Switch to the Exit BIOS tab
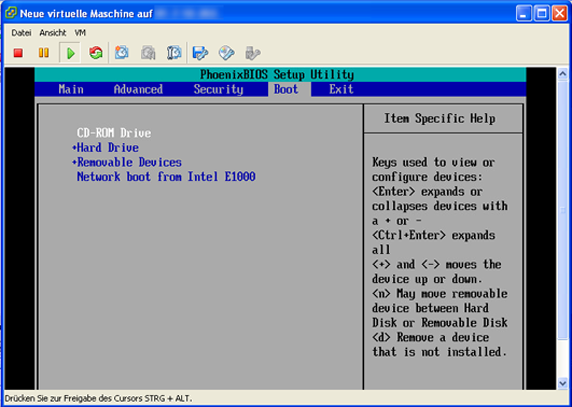This screenshot has width=572, height=407. click(x=341, y=89)
